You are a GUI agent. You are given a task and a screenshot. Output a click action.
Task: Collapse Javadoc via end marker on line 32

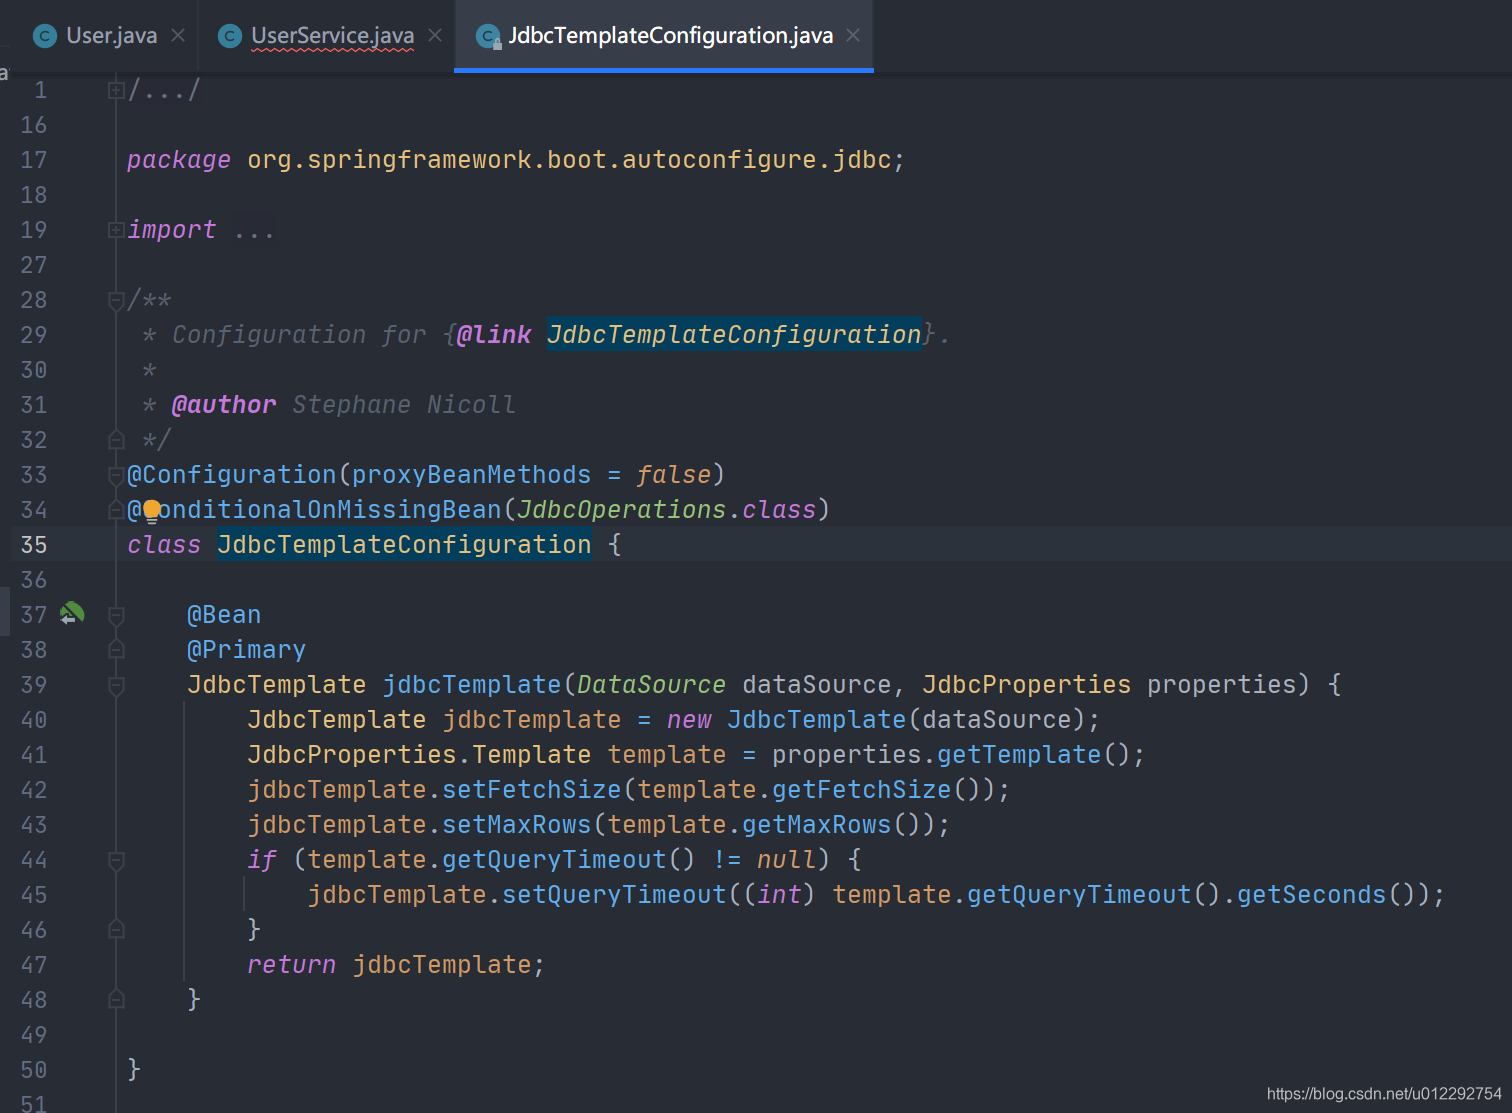[x=116, y=439]
